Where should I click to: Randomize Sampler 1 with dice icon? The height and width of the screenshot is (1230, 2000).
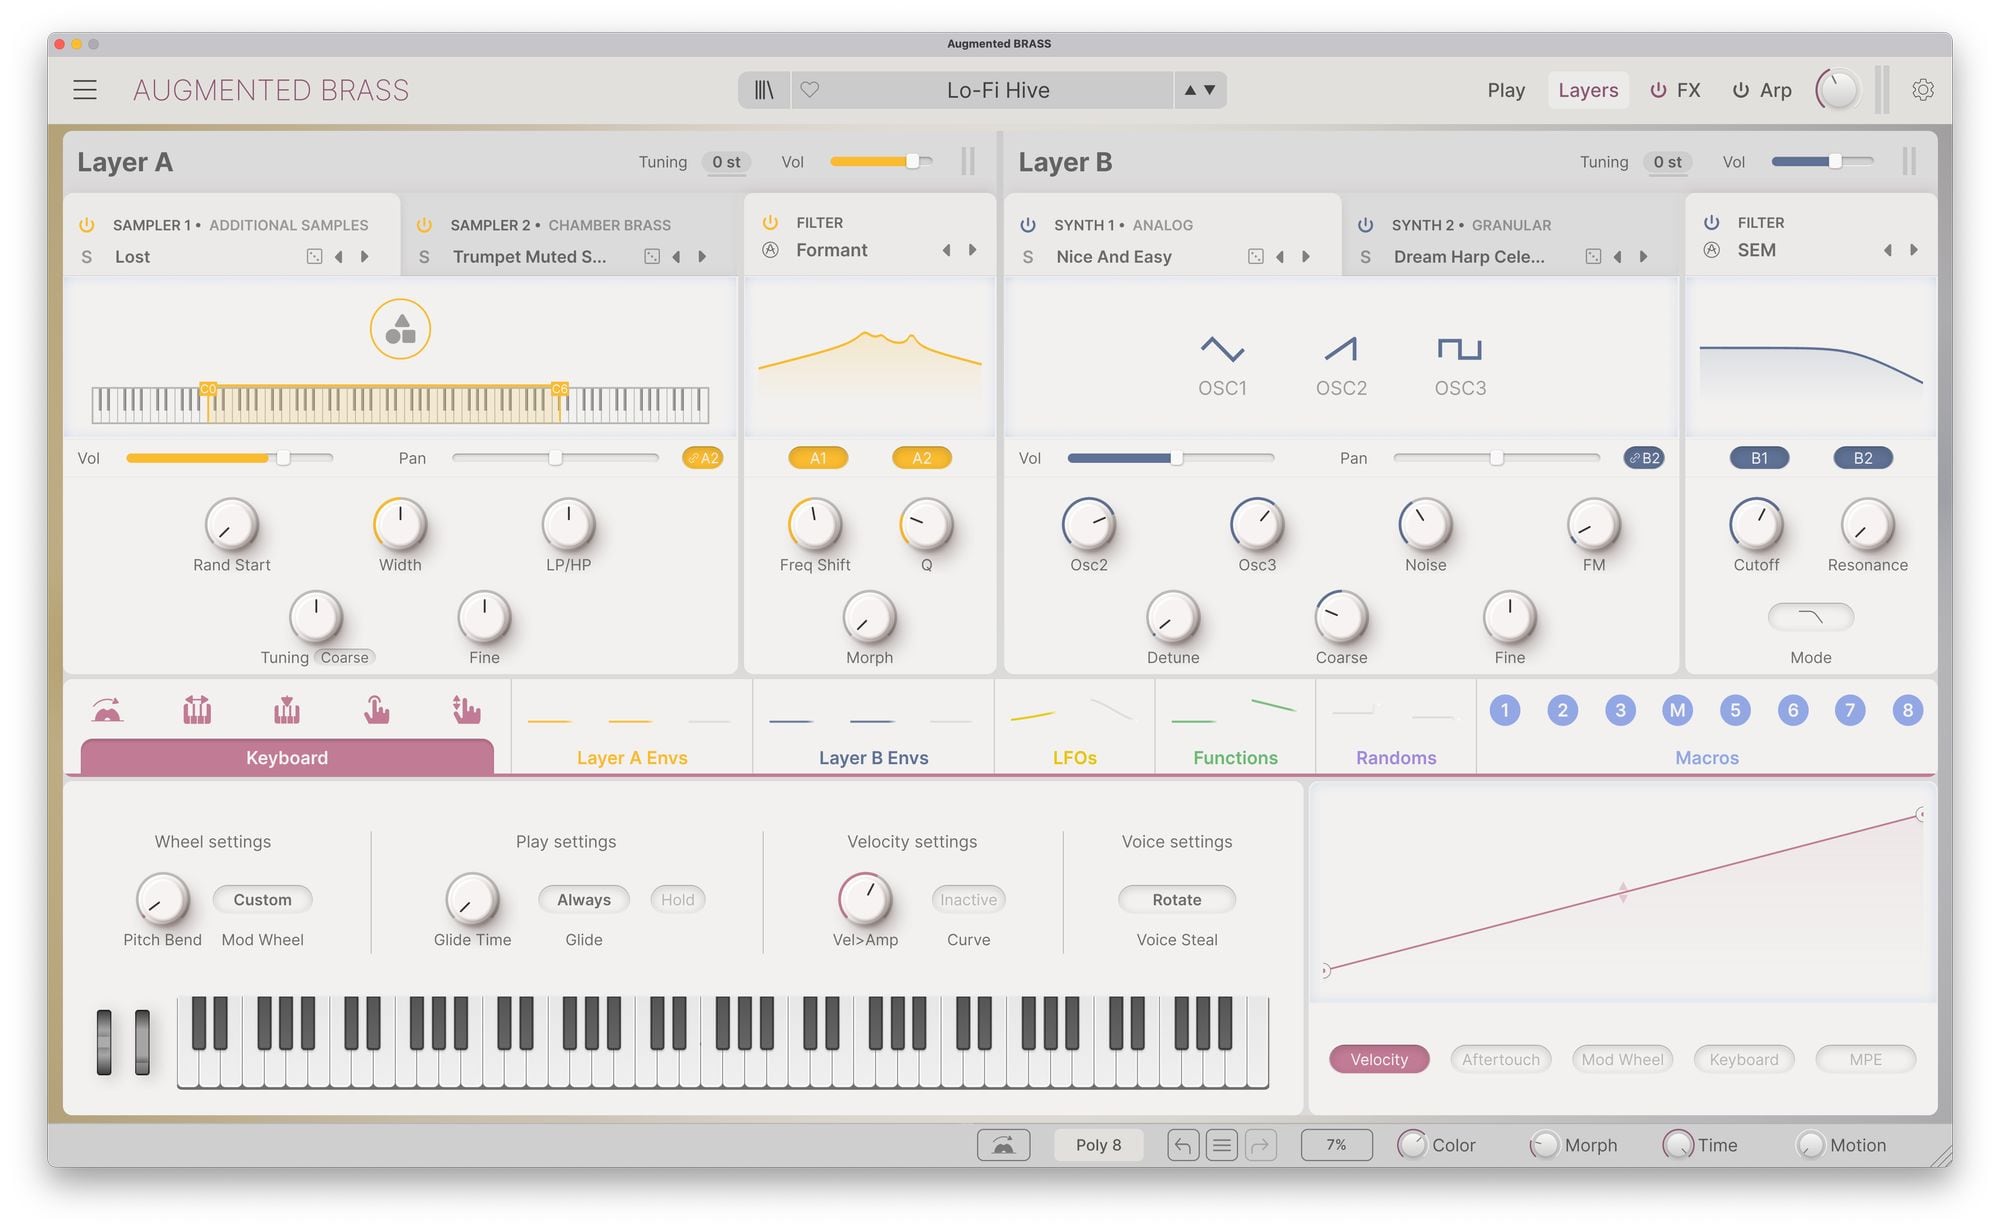pos(314,257)
